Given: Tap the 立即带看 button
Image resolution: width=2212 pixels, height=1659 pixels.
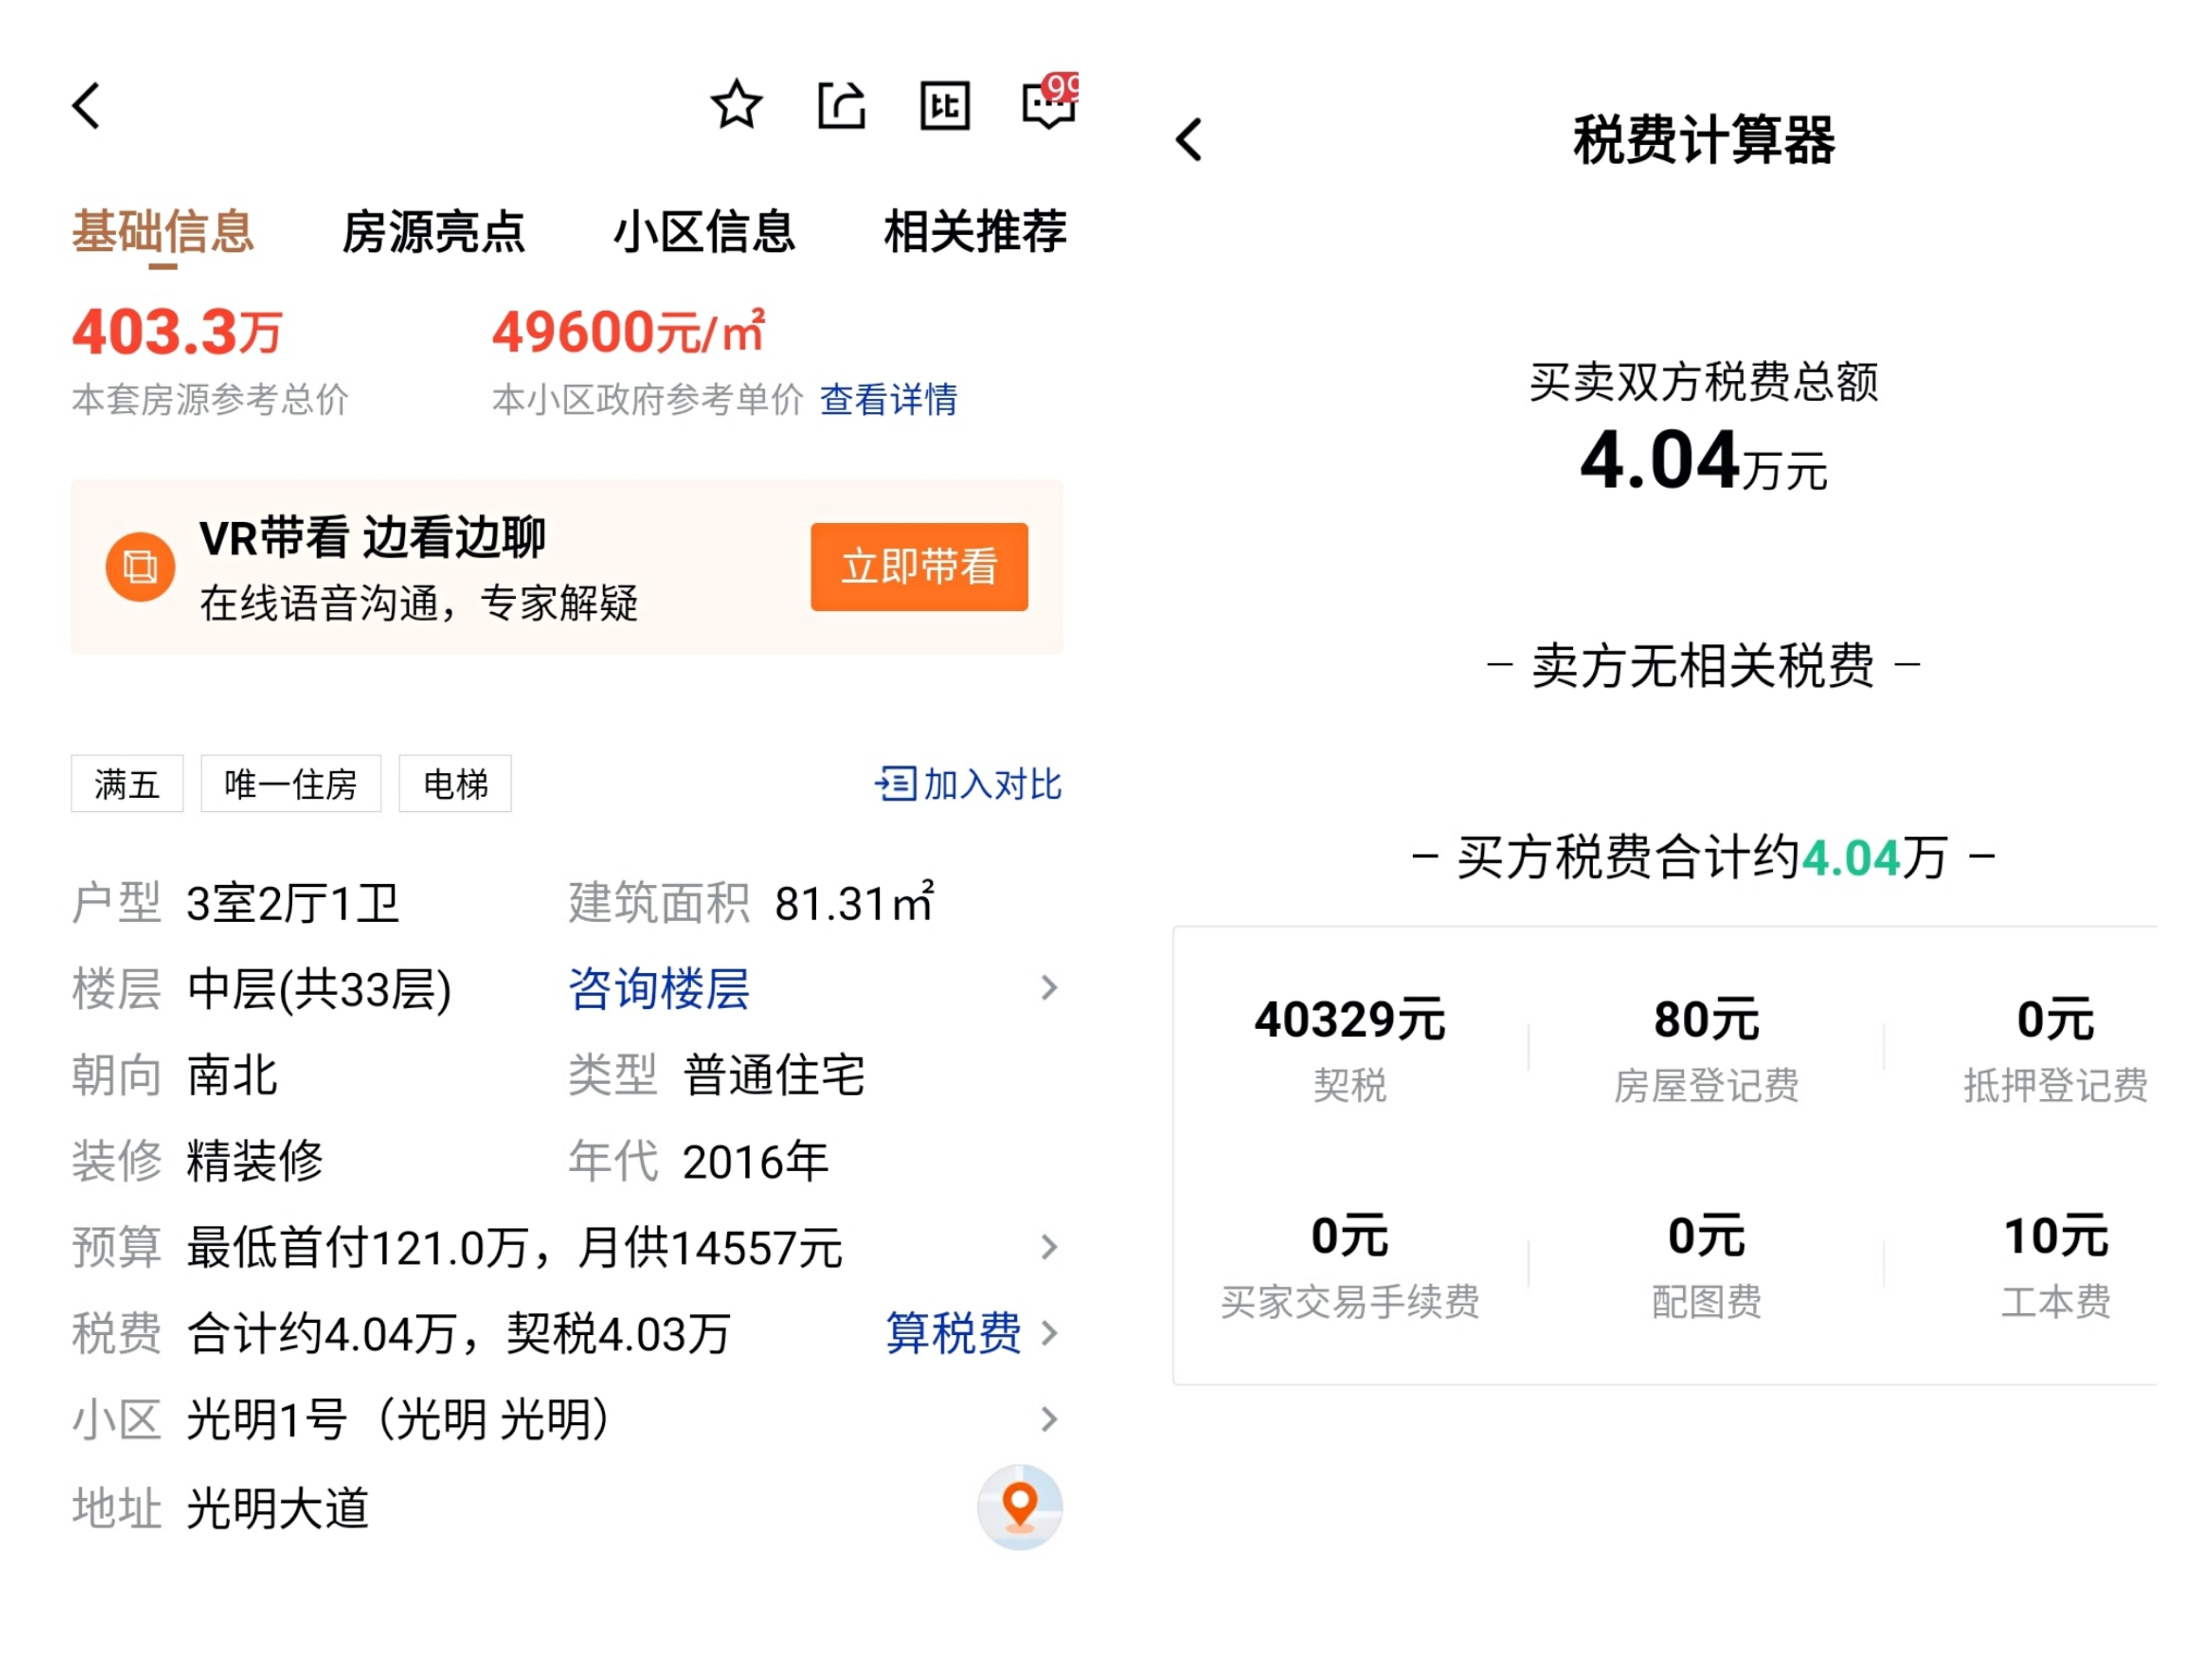Looking at the screenshot, I should pyautogui.click(x=917, y=567).
